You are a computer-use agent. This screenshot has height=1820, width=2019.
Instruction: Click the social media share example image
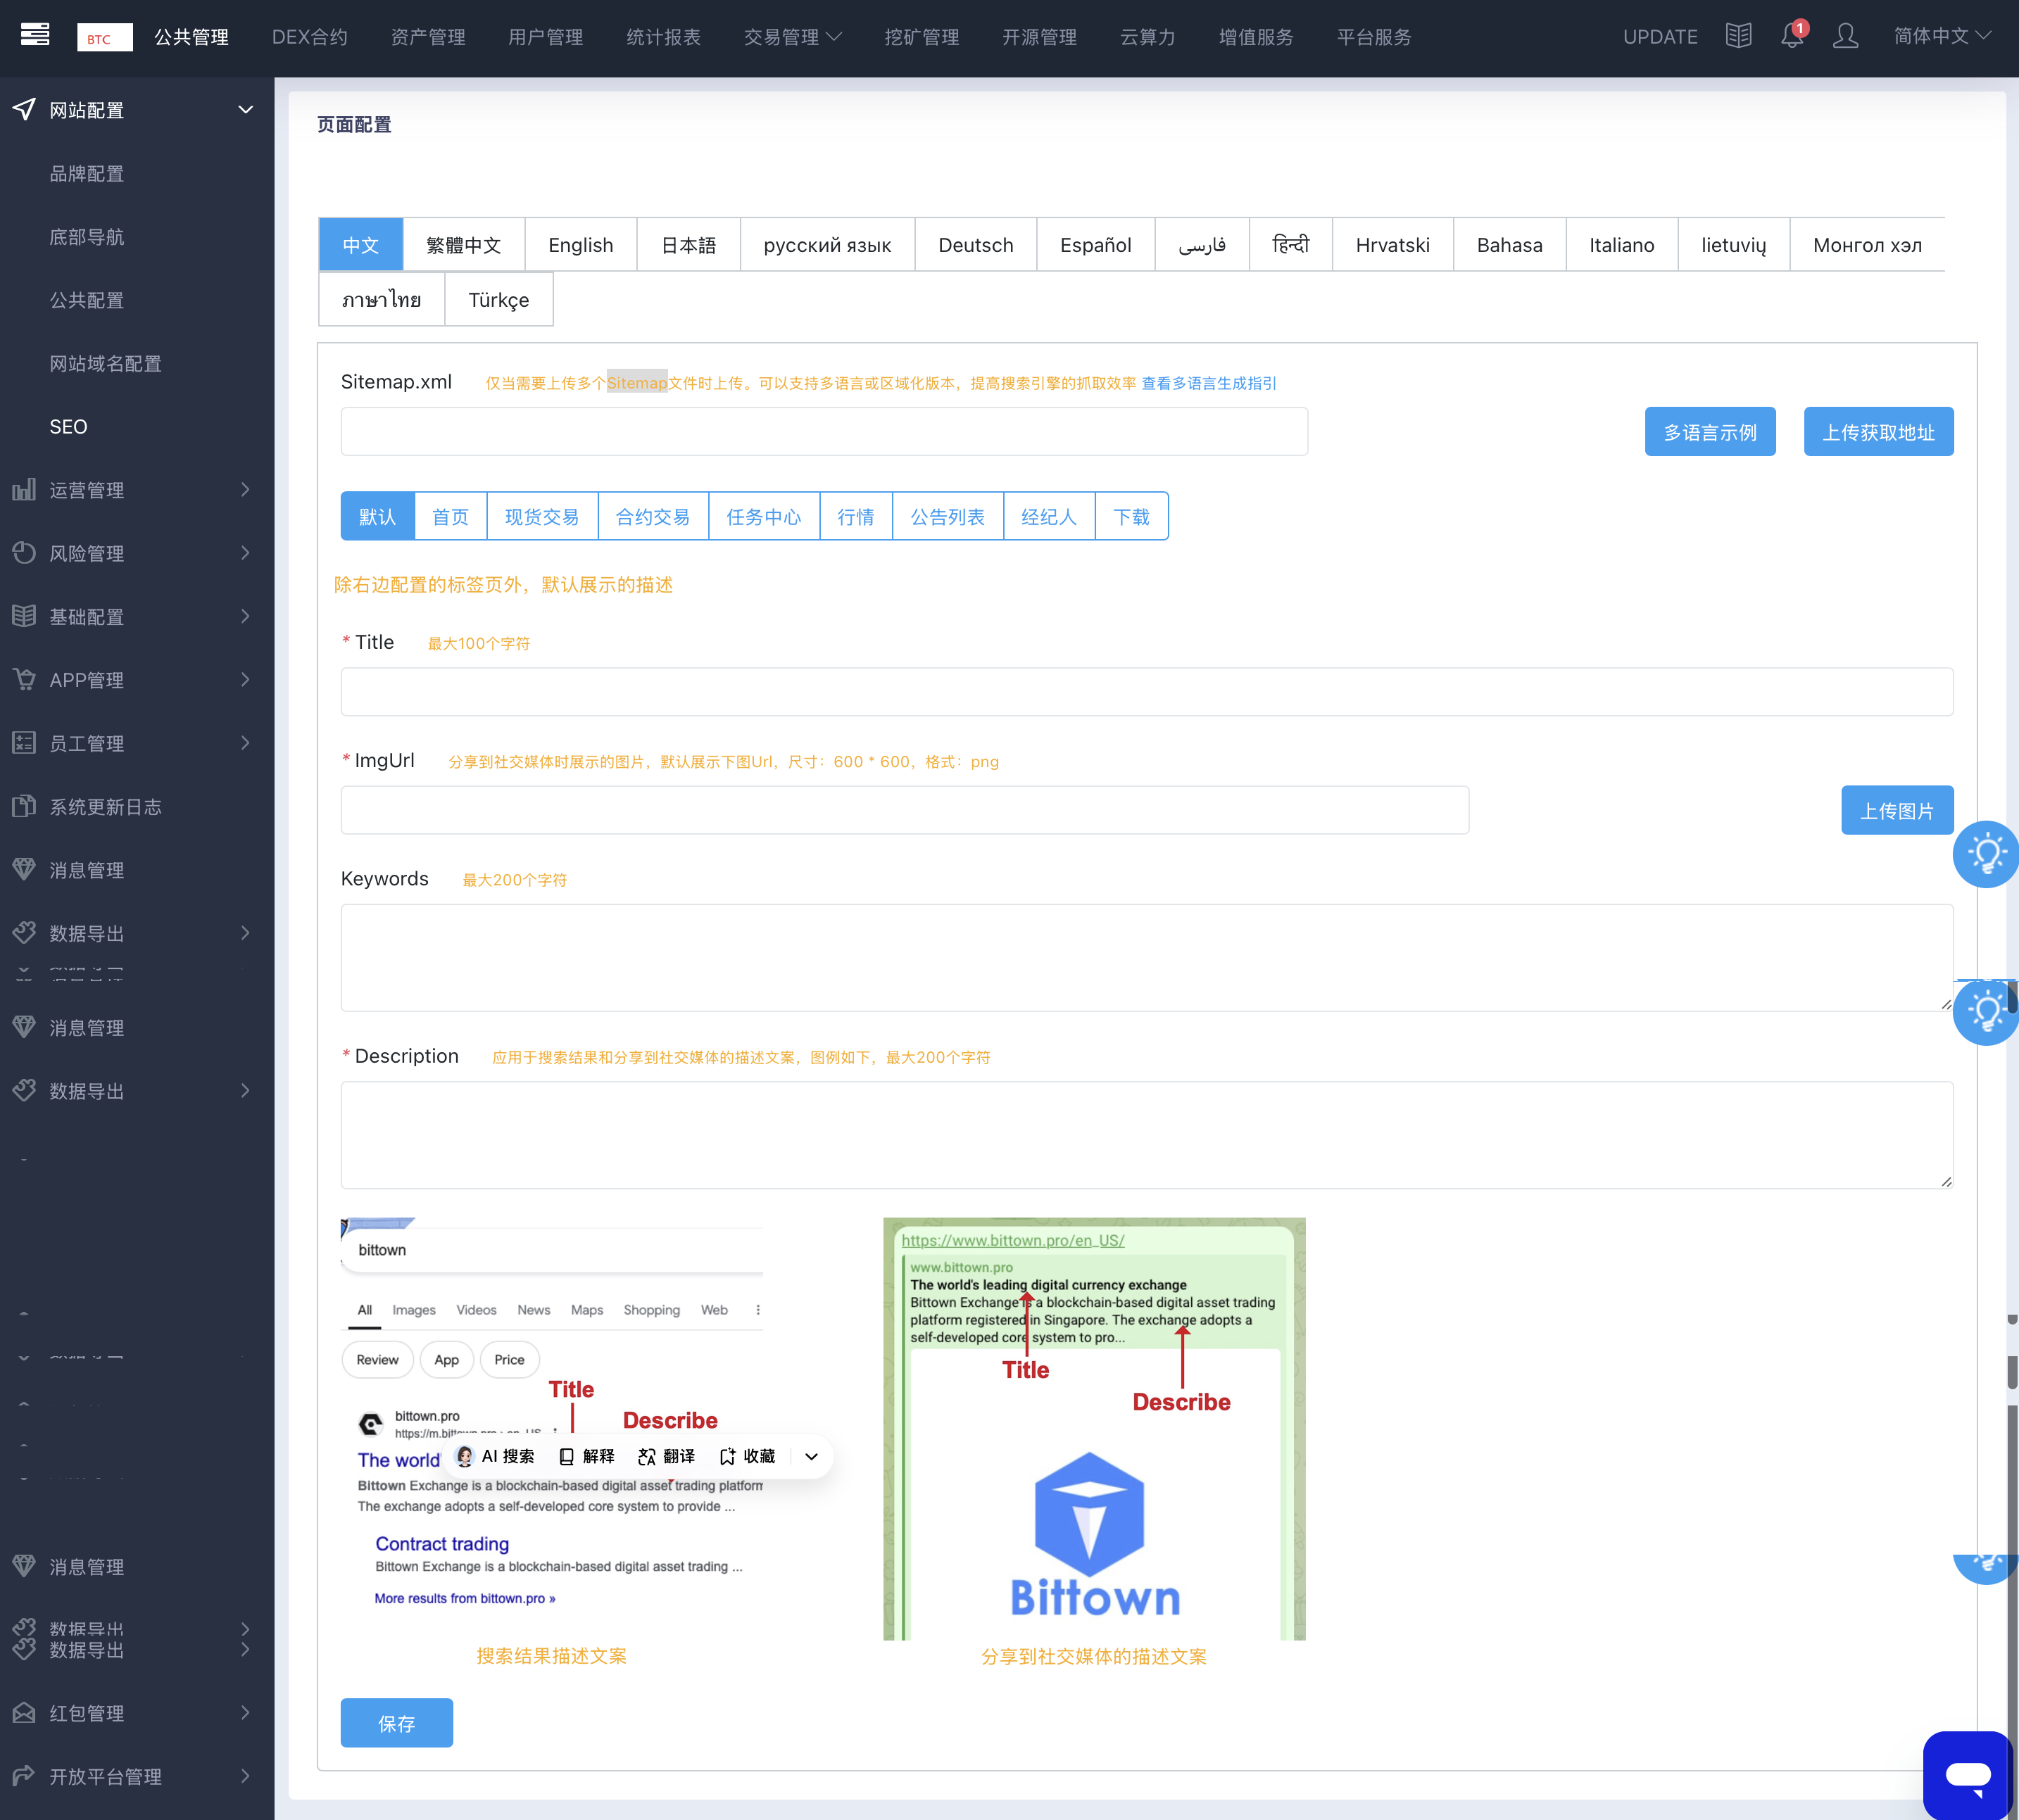(x=1094, y=1429)
